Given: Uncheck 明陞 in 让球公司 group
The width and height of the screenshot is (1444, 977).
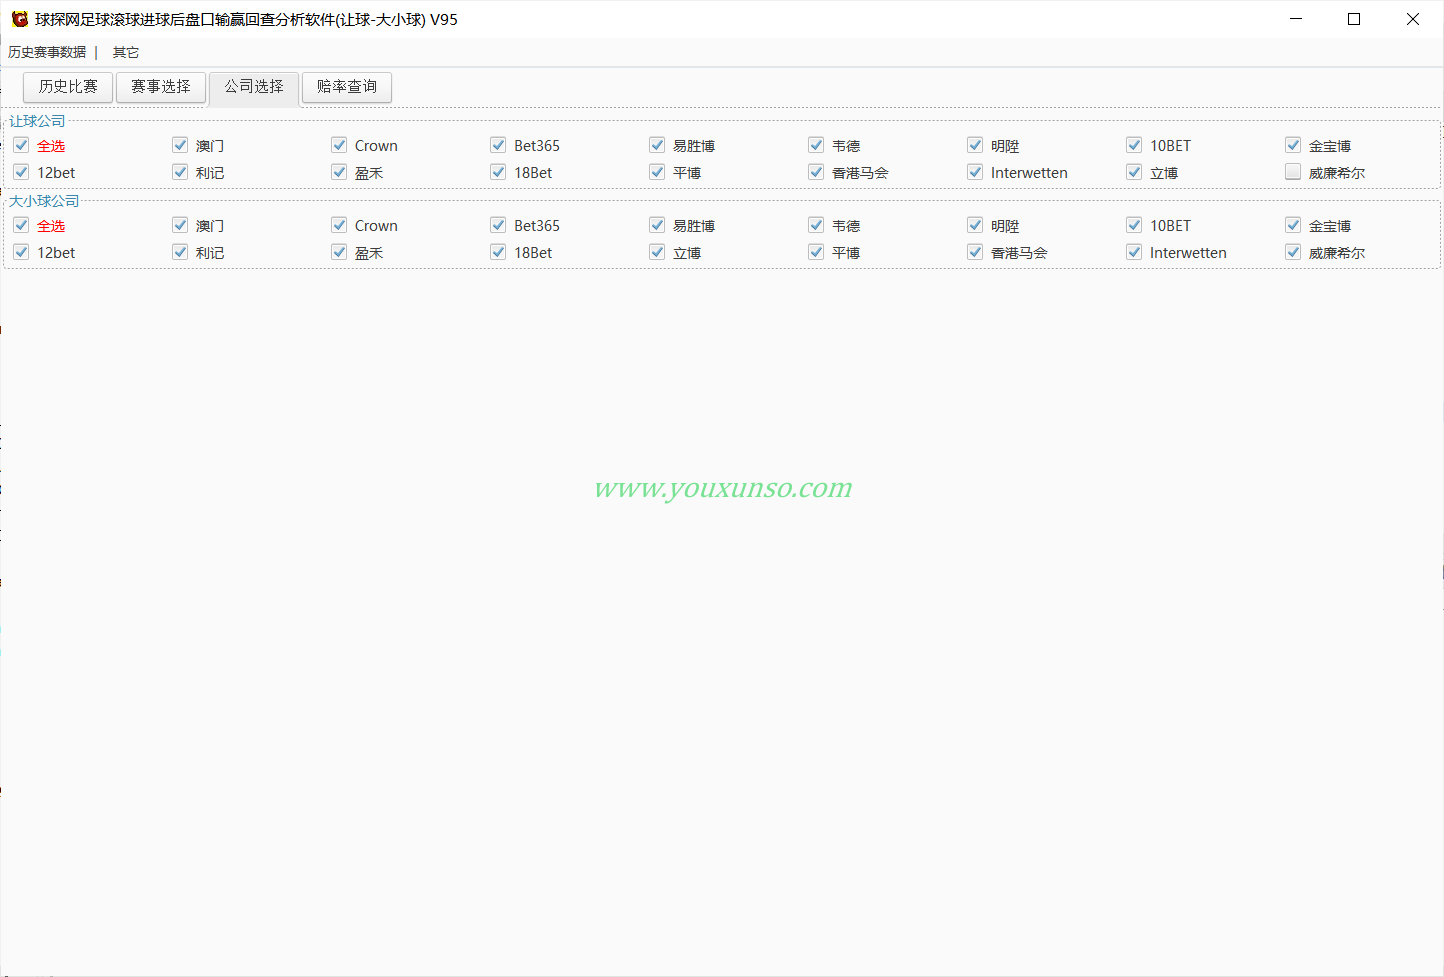Looking at the screenshot, I should (975, 145).
